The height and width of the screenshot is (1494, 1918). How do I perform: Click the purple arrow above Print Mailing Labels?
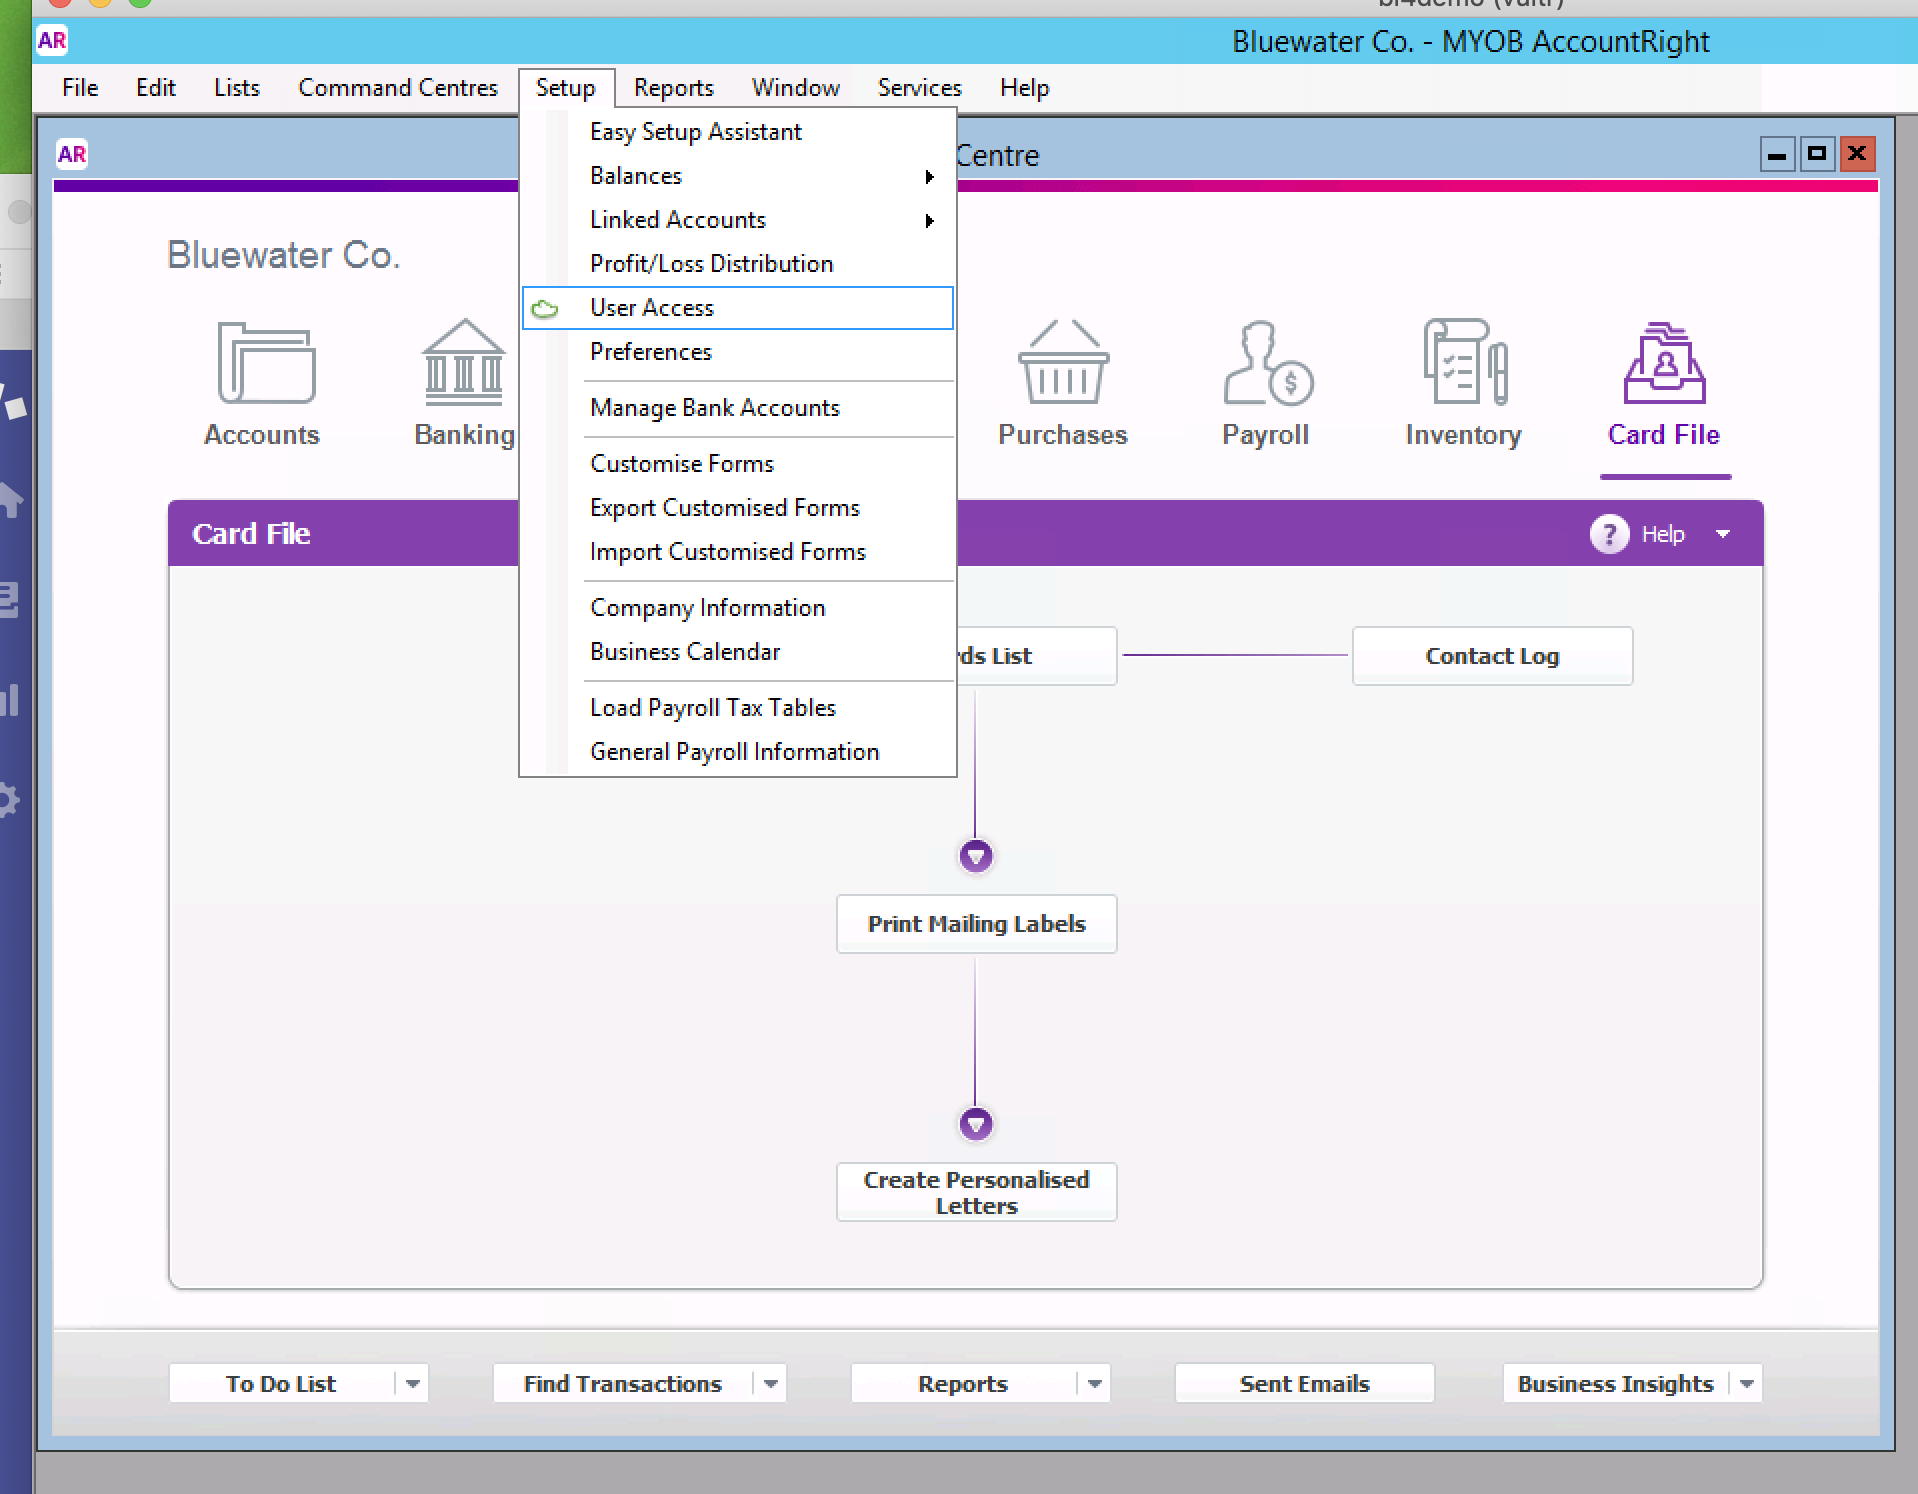[x=976, y=856]
